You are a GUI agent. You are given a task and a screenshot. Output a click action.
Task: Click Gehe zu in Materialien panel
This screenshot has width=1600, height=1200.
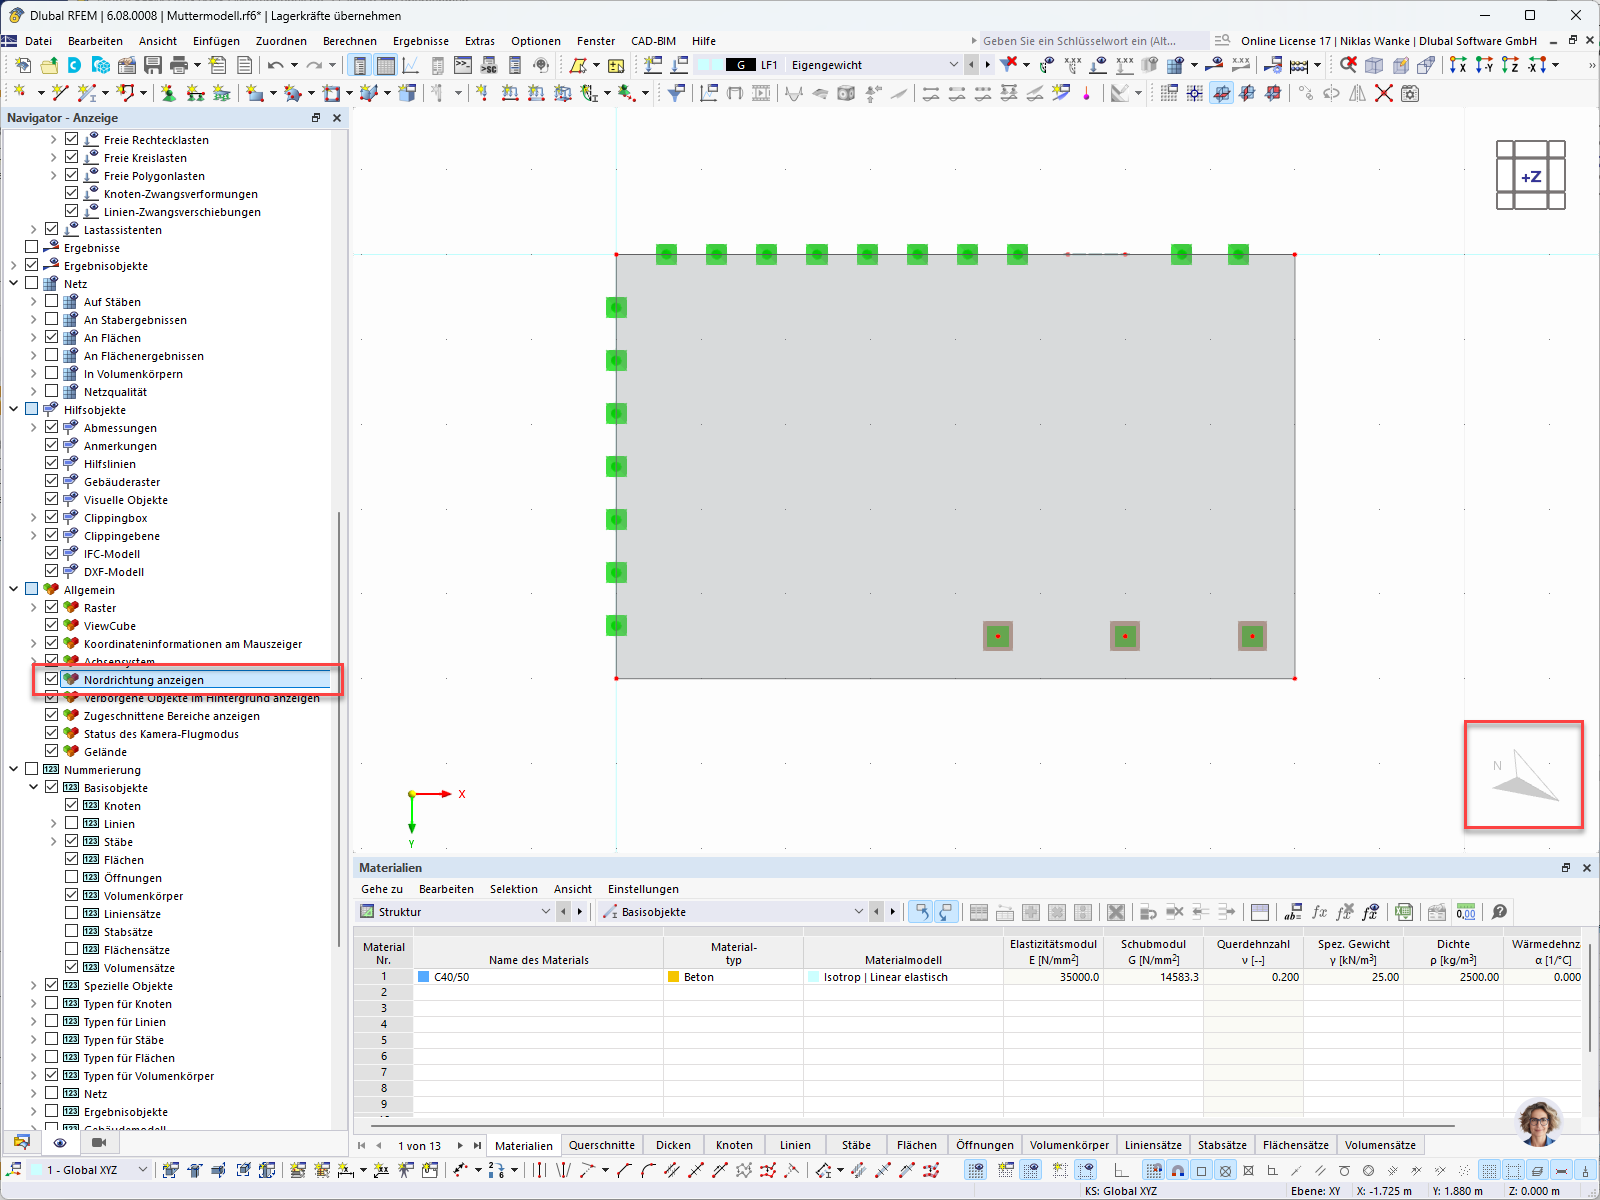point(382,889)
